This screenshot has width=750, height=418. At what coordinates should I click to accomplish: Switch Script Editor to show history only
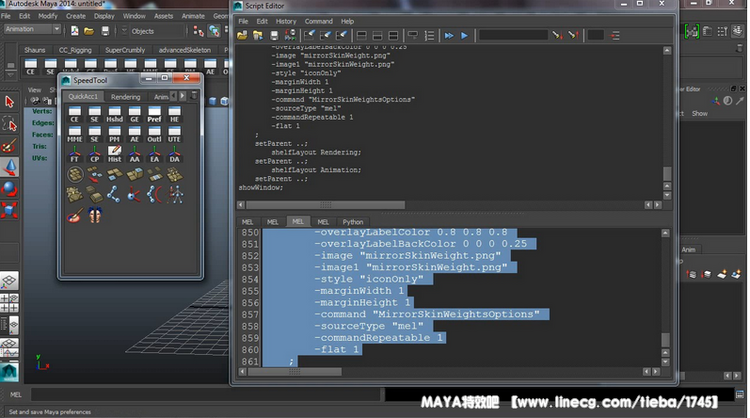362,35
